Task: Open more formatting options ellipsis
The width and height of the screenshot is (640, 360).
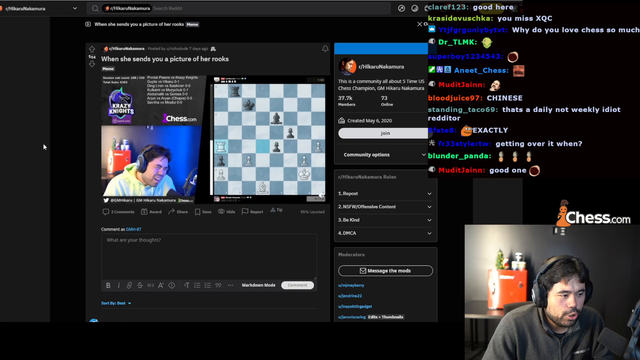Action: tap(231, 285)
